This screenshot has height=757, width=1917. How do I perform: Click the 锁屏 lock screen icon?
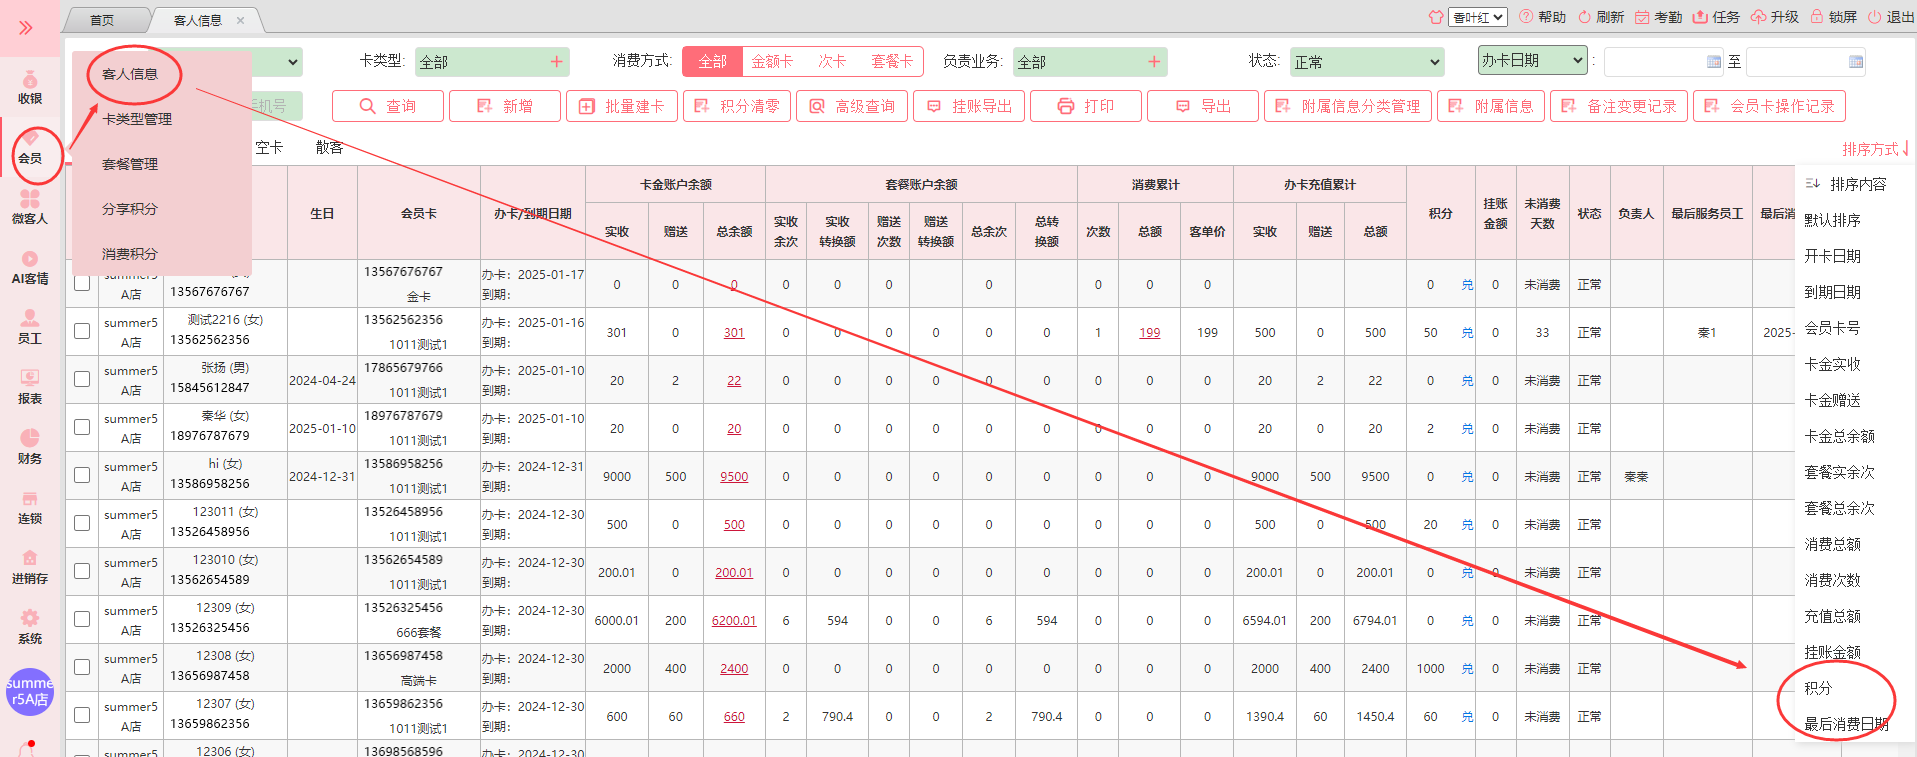pos(1817,17)
